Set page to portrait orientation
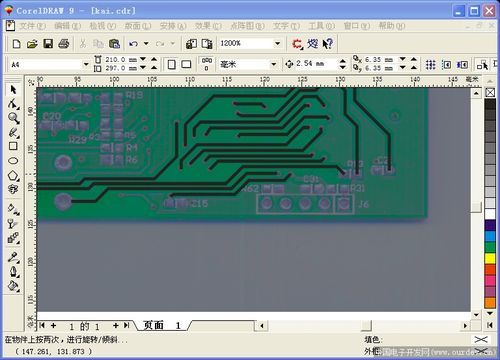This screenshot has width=500, height=360. [171, 64]
